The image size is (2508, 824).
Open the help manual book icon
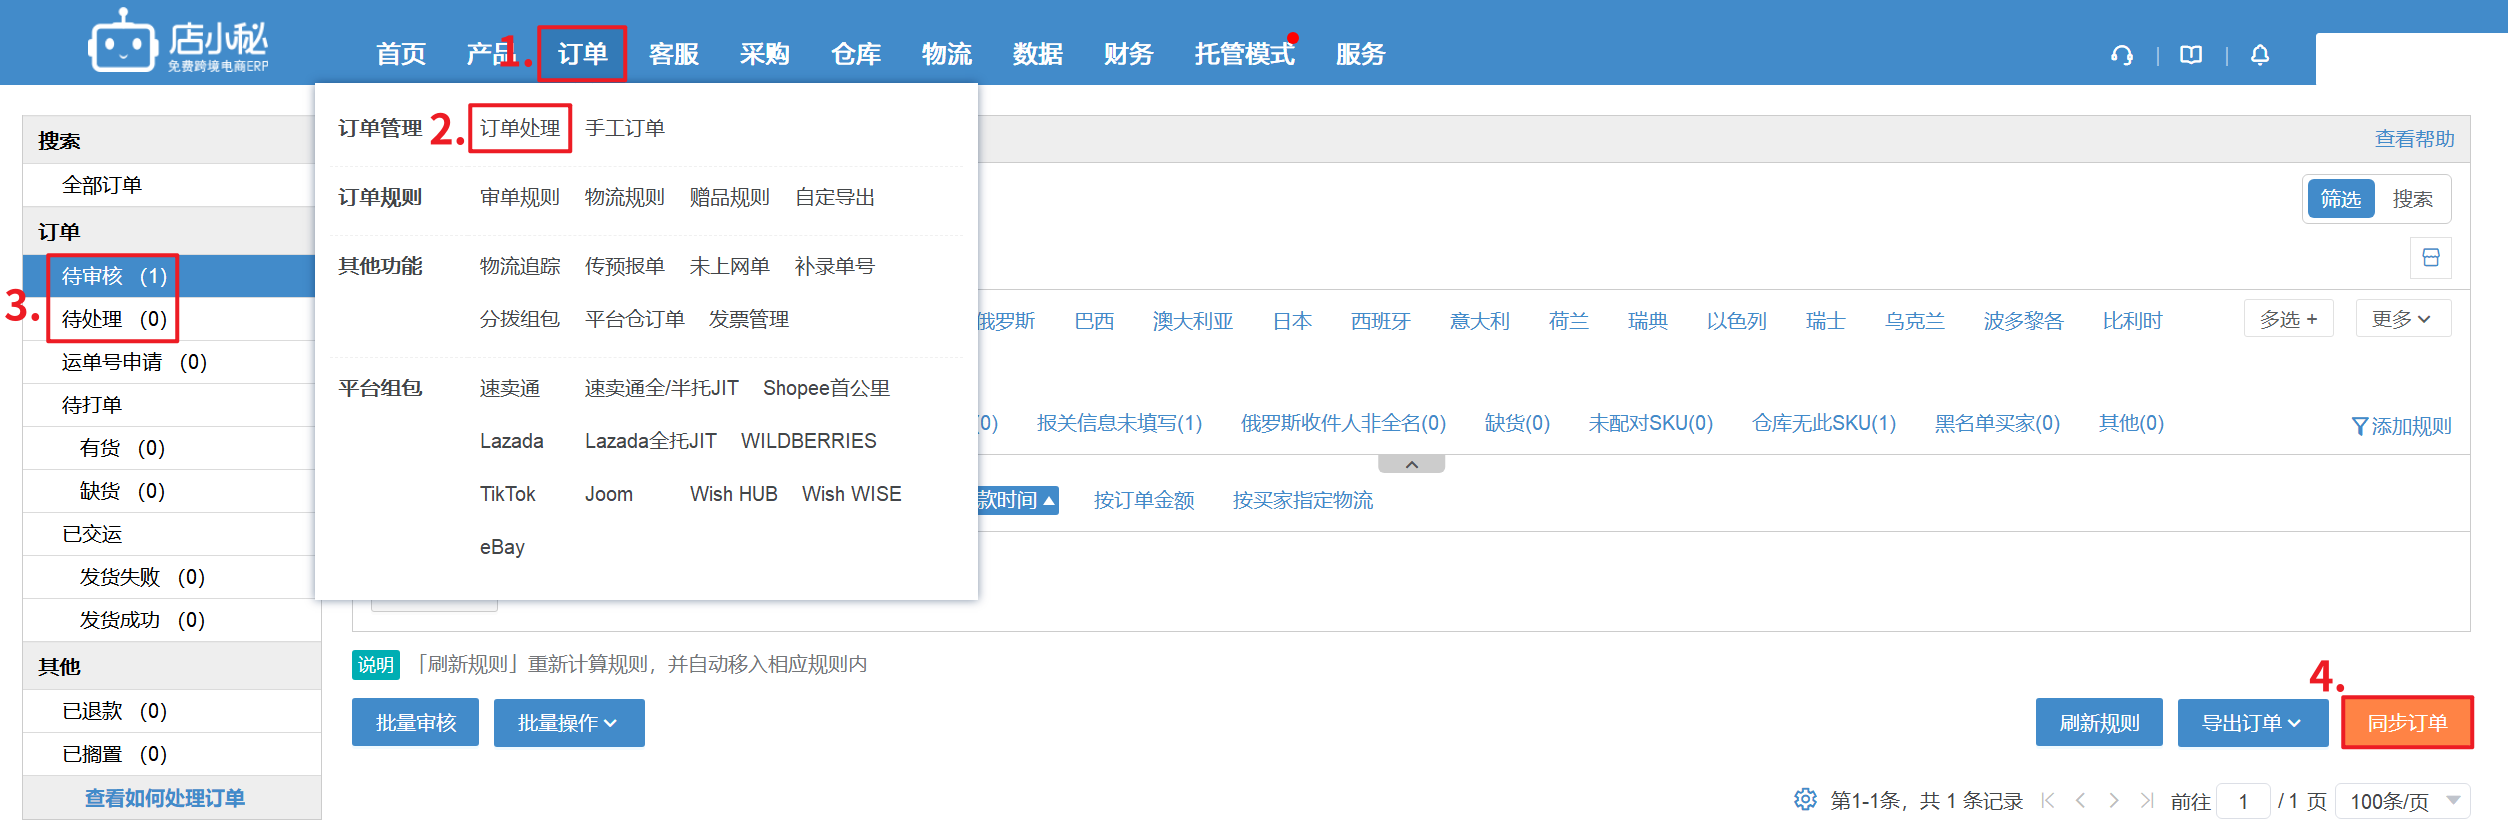tap(2191, 55)
